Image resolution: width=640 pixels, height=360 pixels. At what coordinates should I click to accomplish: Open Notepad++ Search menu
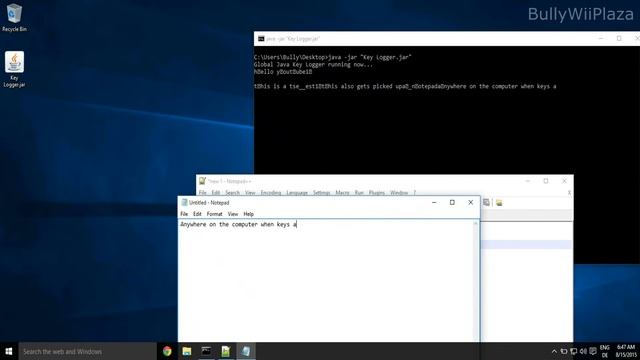pyautogui.click(x=232, y=193)
